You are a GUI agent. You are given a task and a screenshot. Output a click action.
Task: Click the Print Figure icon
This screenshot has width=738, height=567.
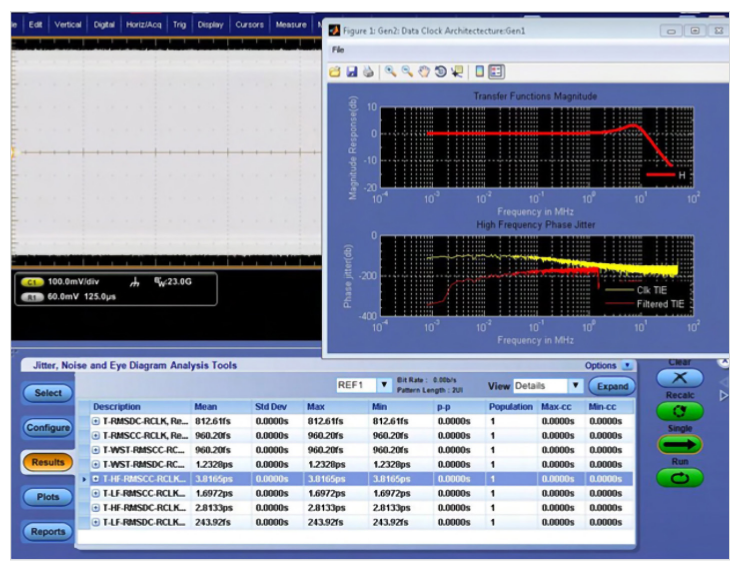point(367,72)
